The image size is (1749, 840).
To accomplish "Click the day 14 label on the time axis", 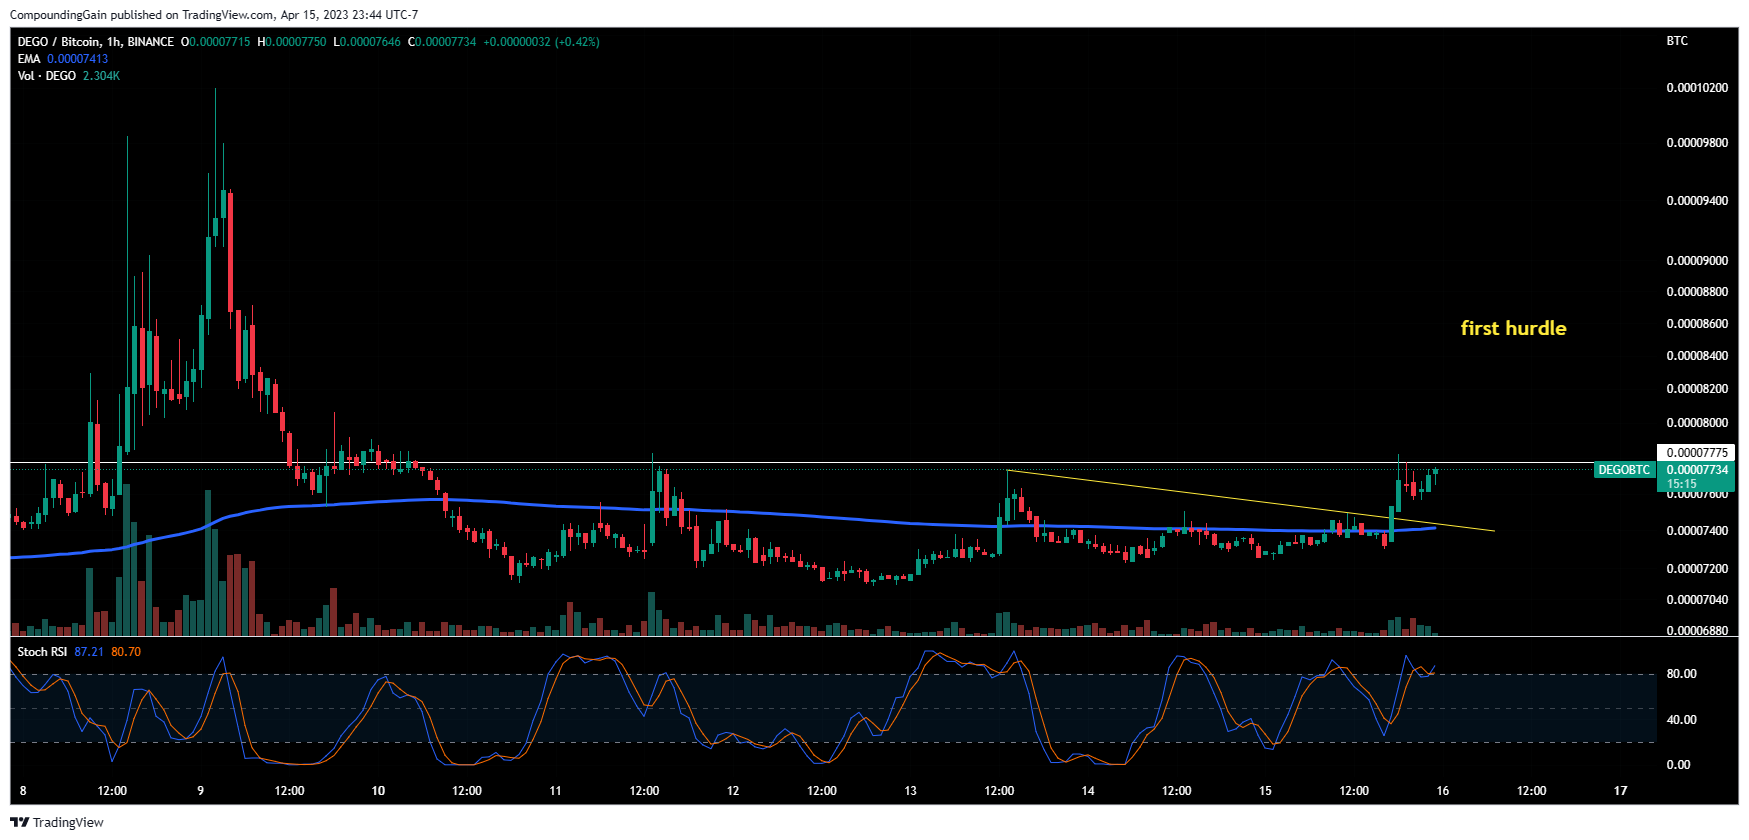I will click(1087, 791).
